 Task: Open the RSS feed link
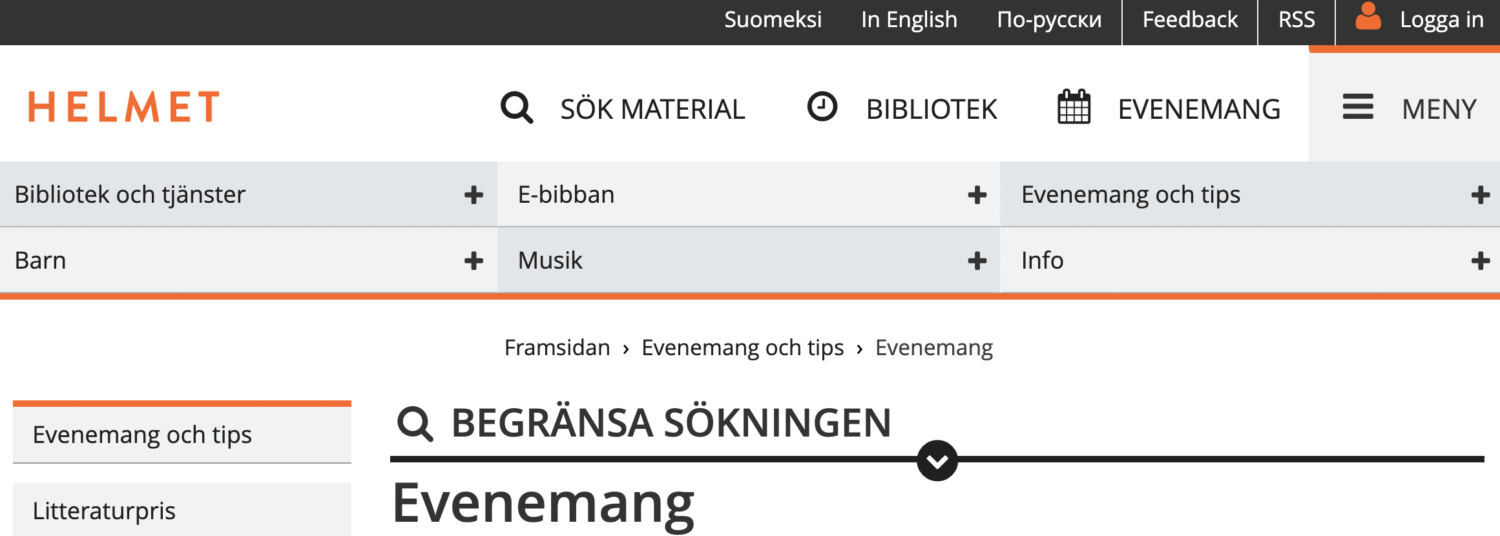pos(1297,20)
